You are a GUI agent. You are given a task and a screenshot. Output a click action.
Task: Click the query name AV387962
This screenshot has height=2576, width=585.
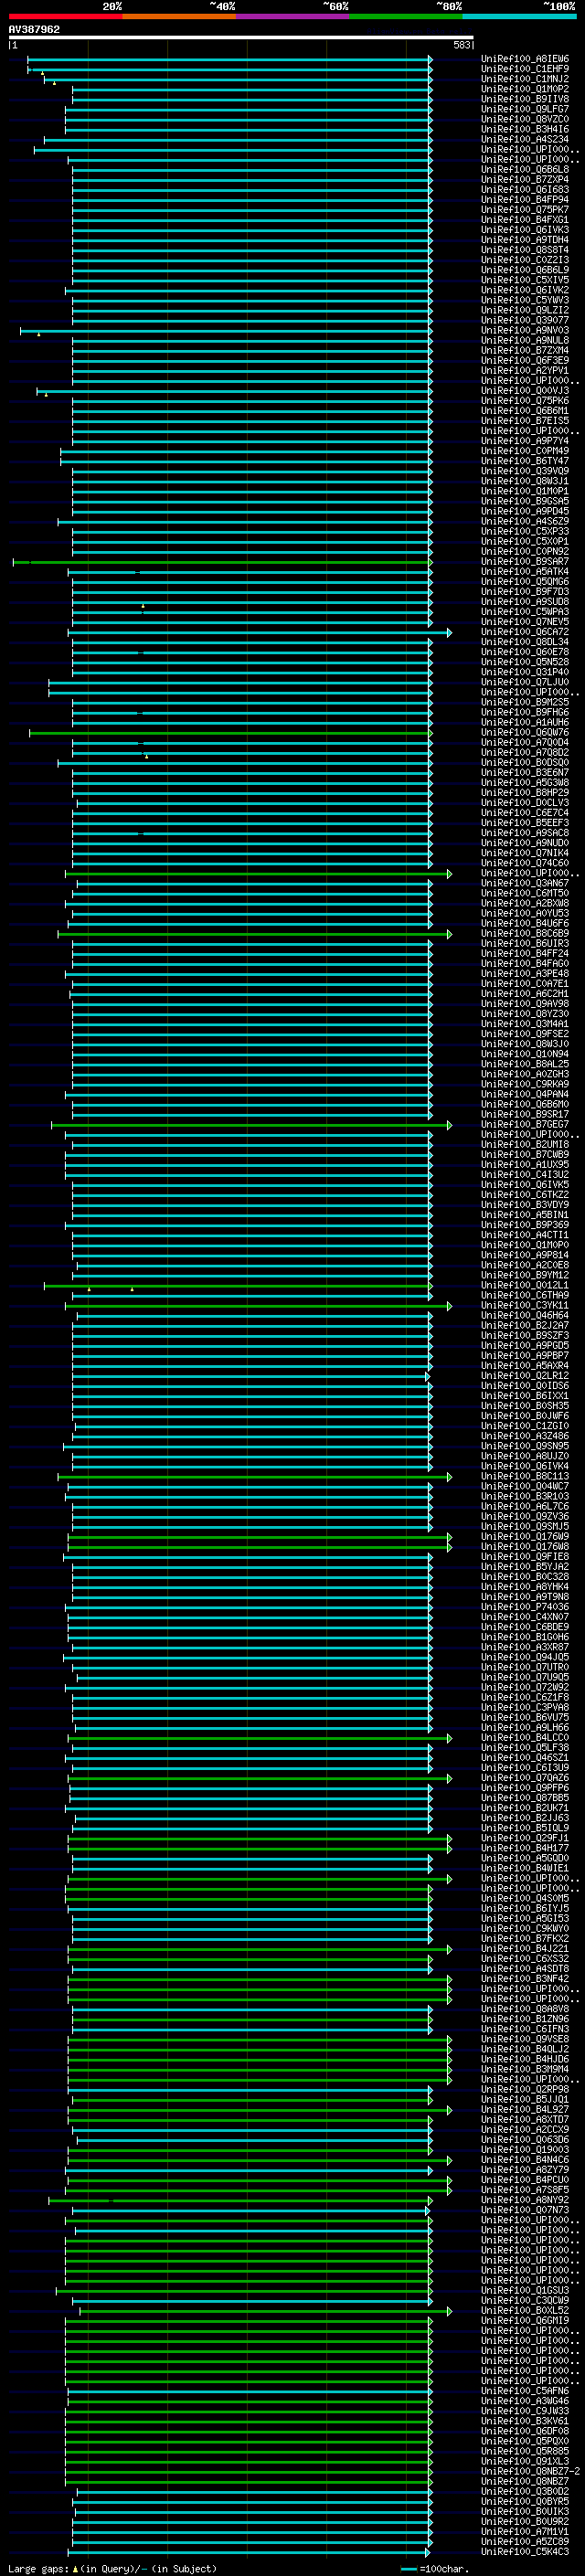point(34,29)
